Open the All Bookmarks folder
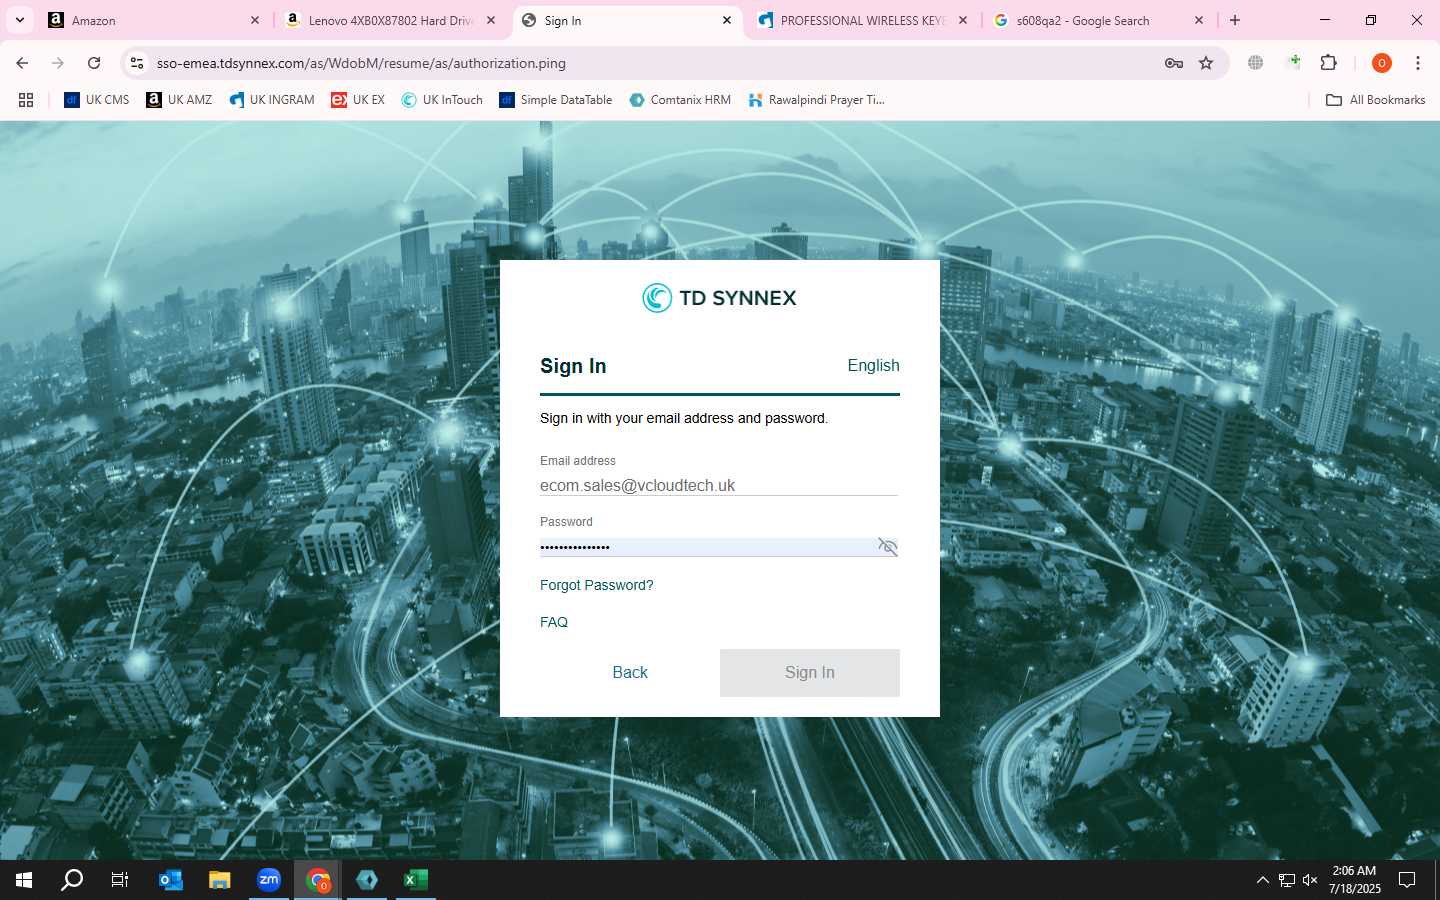Screen dimensions: 1440x900 (1375, 100)
